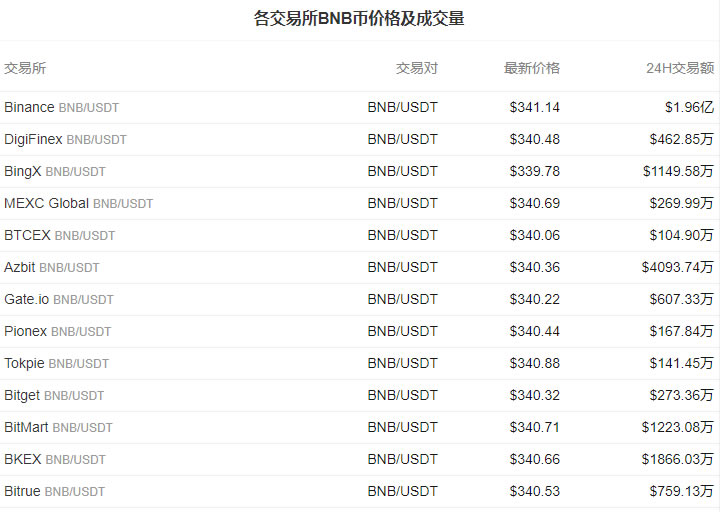Open the Azbit exchange link

click(19, 267)
